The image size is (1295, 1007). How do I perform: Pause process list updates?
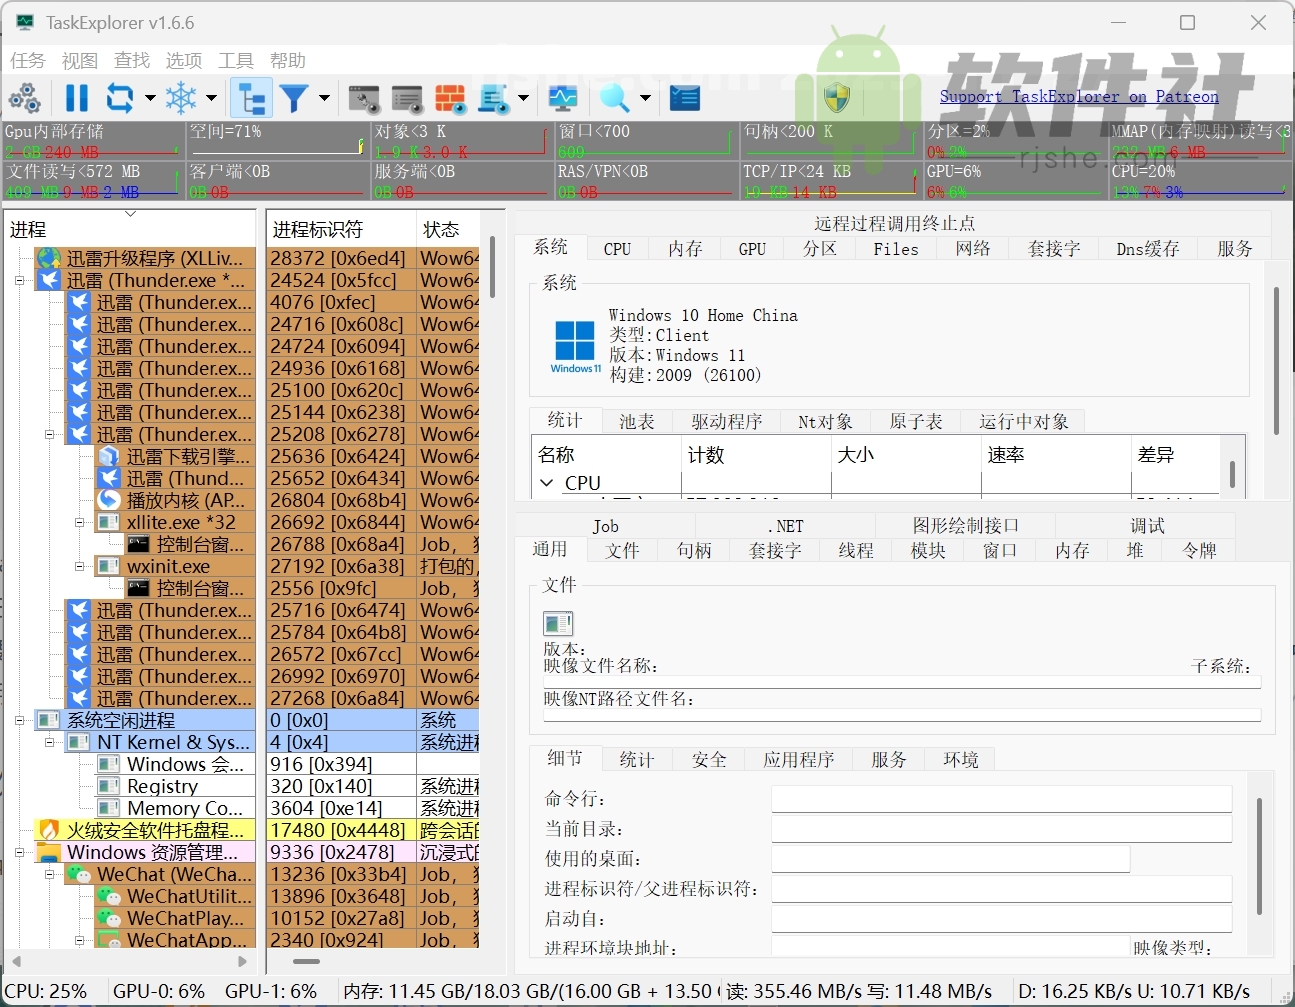[x=76, y=97]
